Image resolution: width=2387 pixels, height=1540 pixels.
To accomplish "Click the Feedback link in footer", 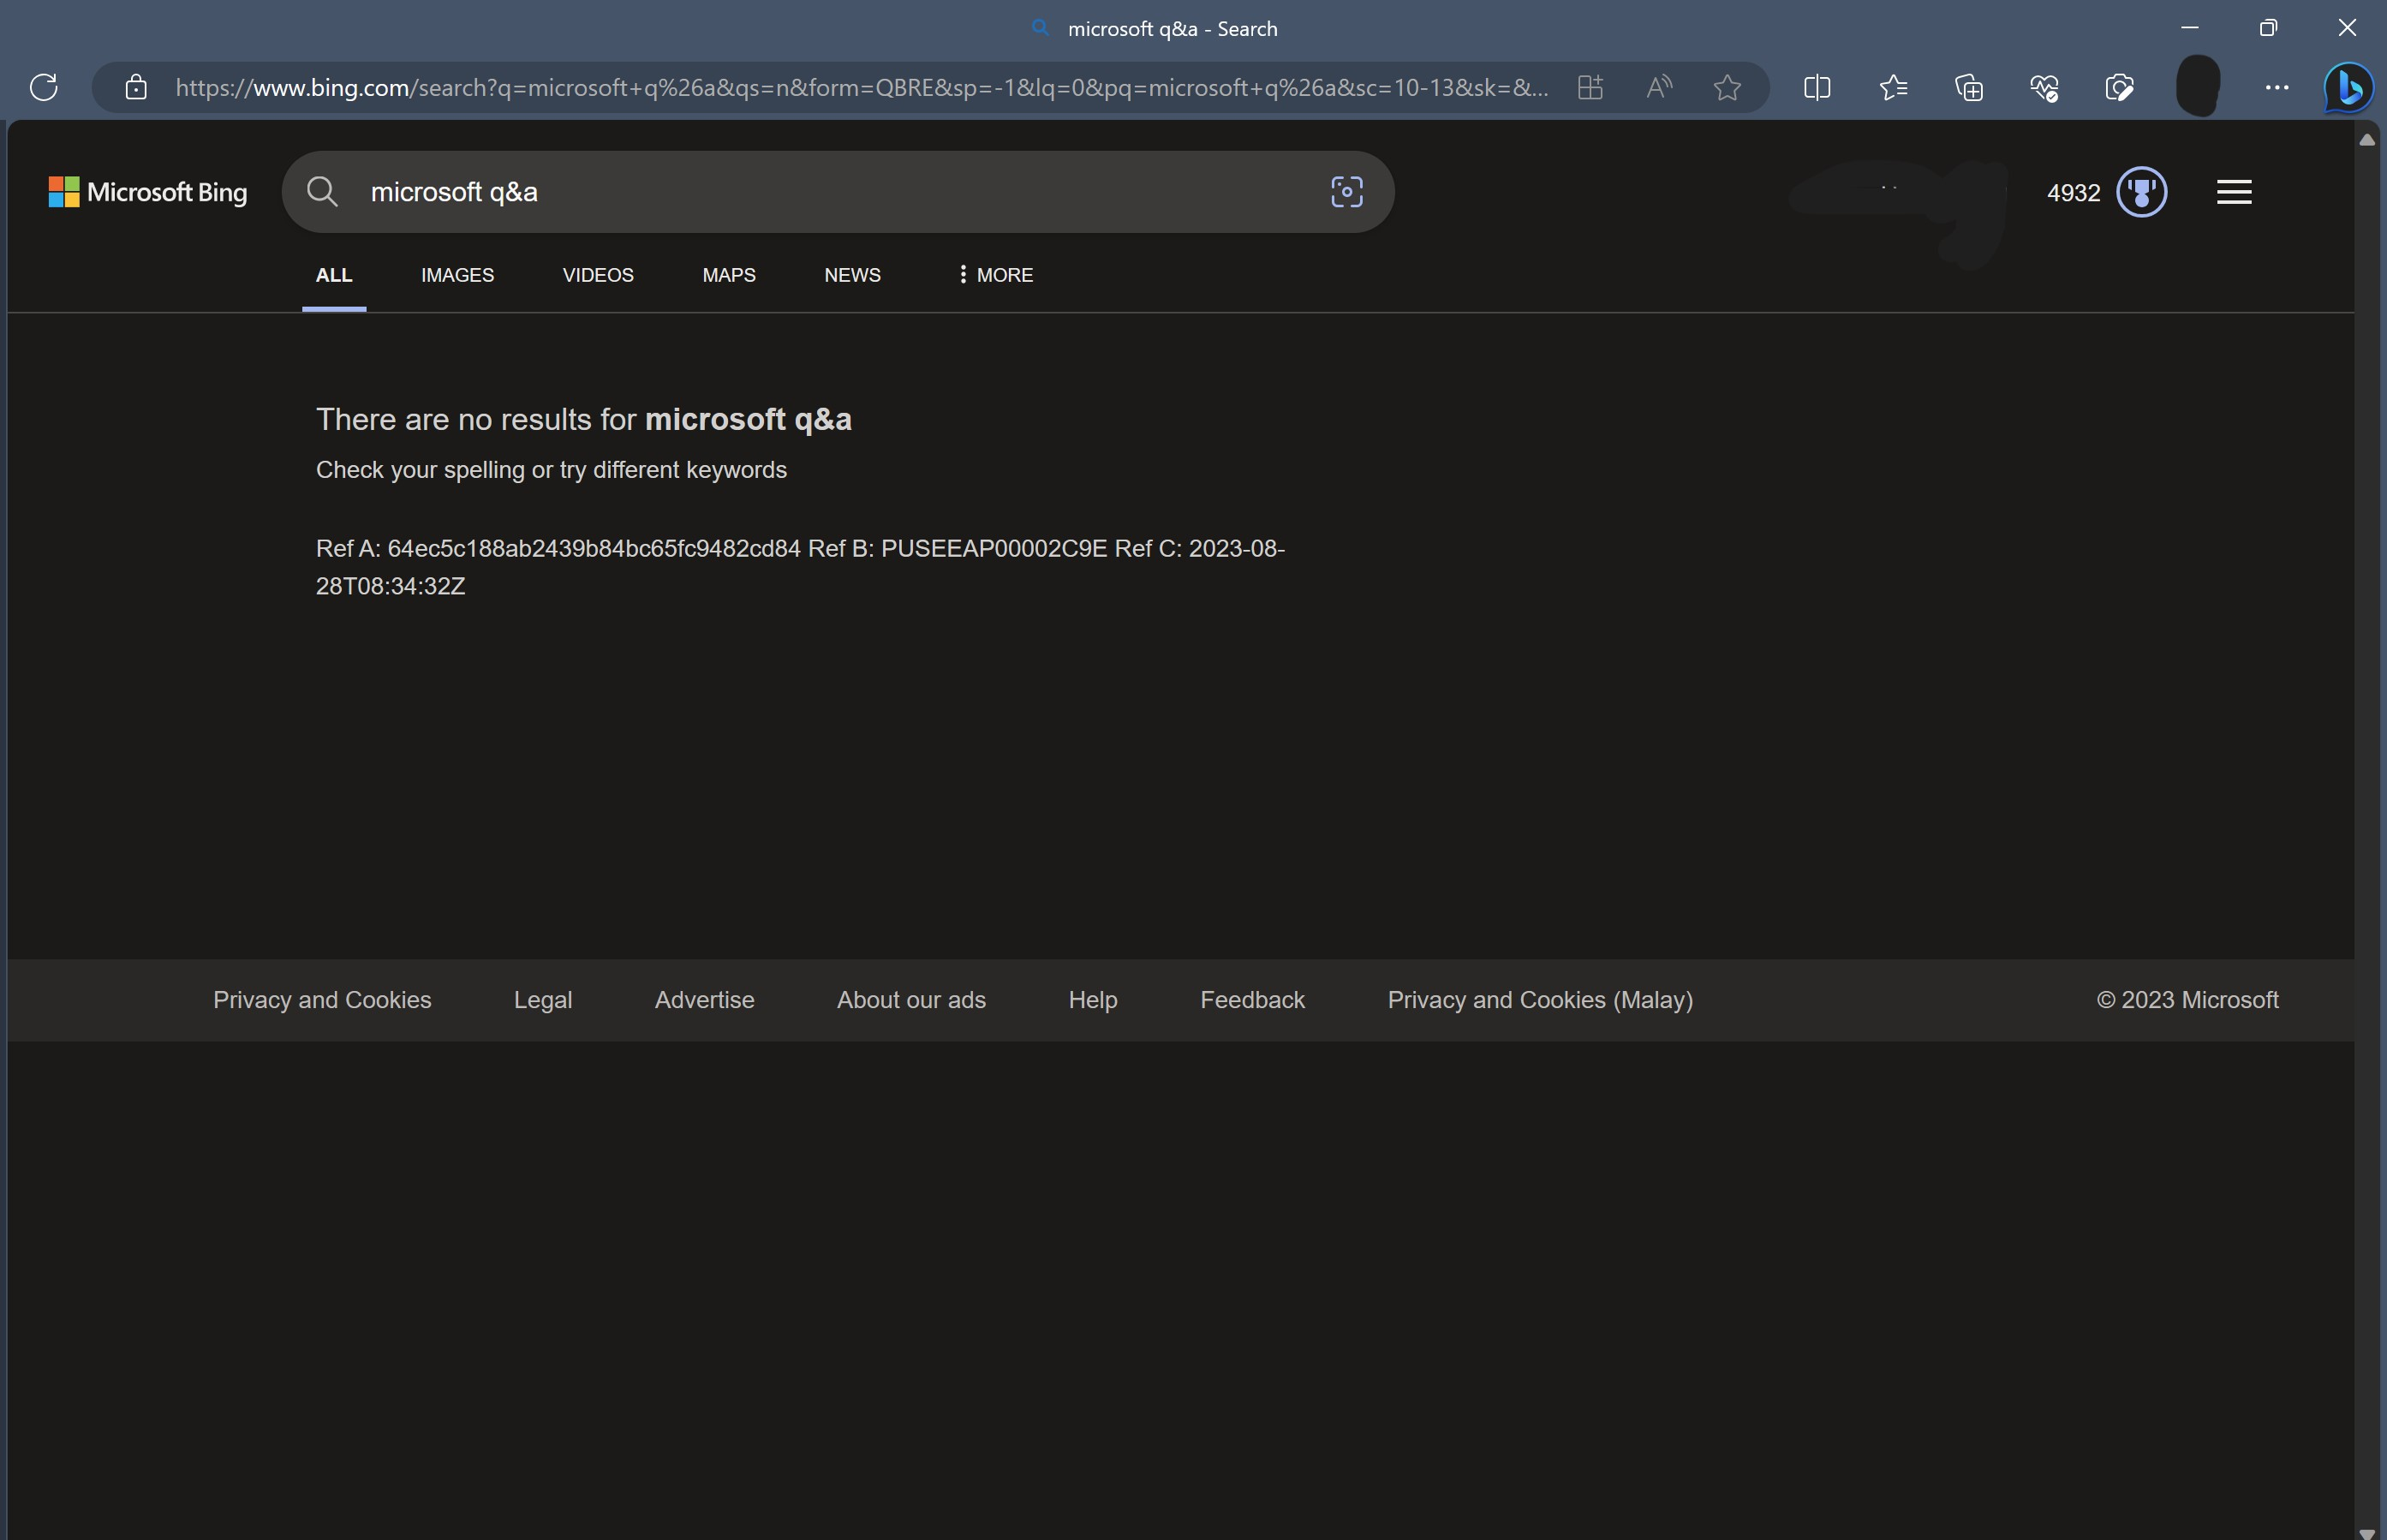I will 1252,1000.
